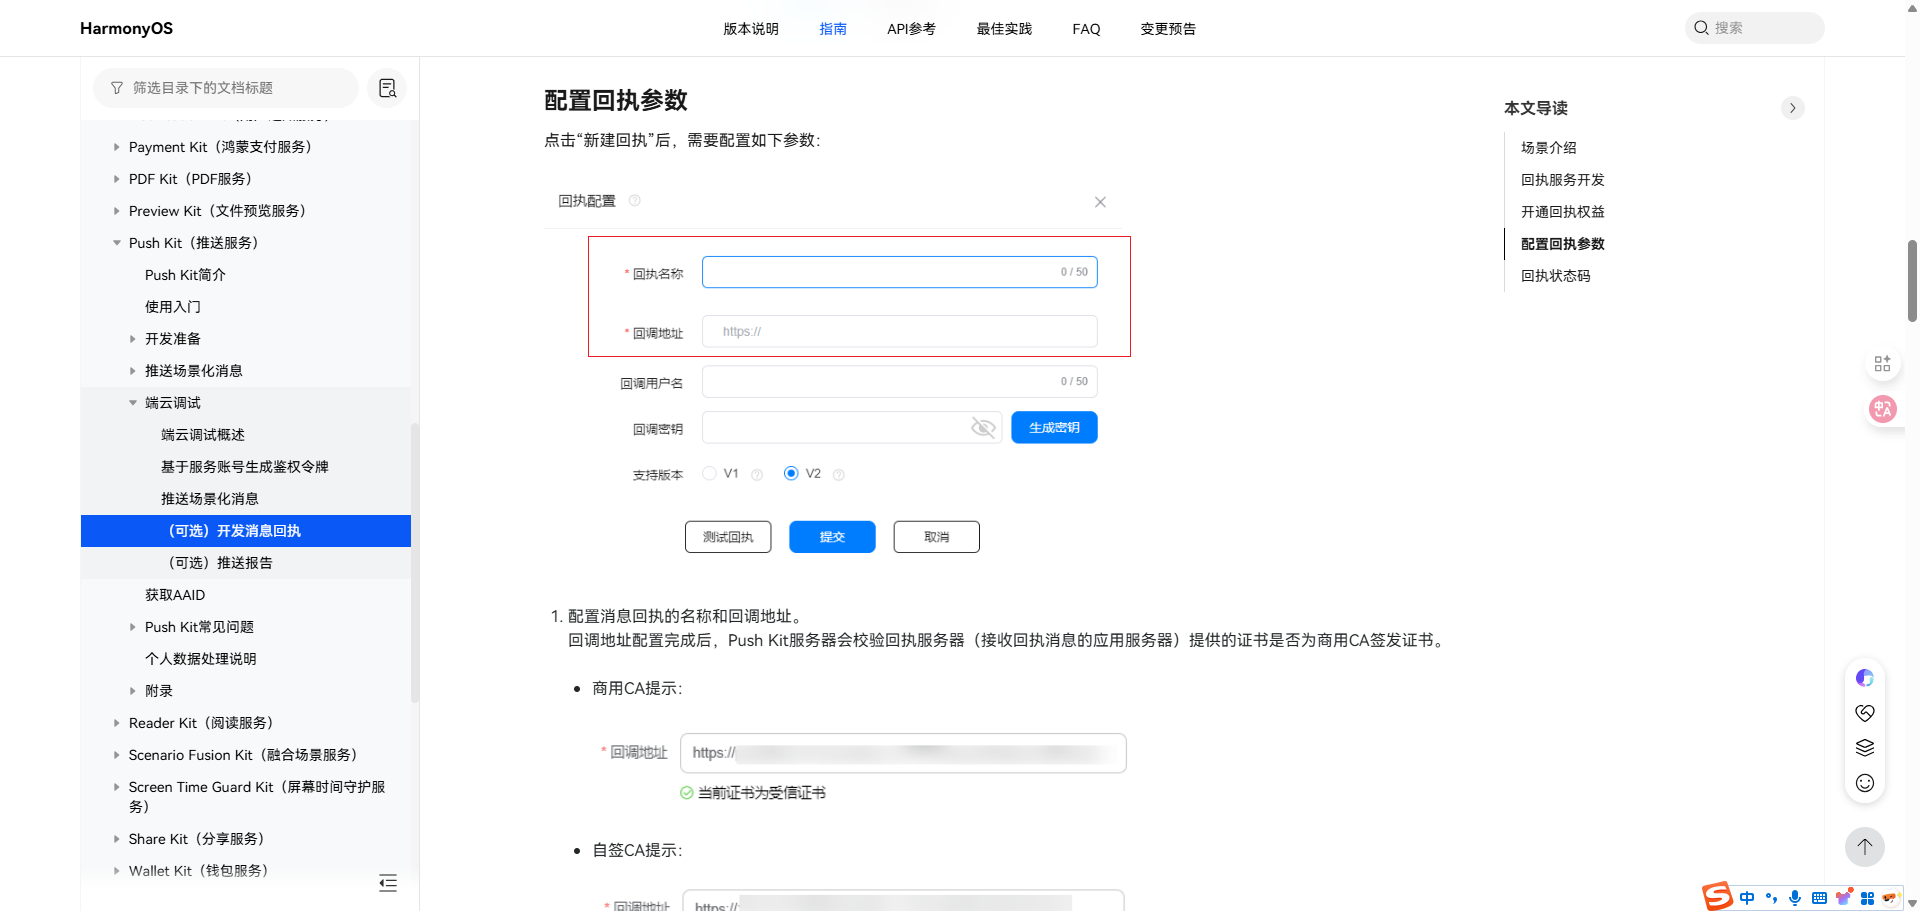Collapse the article guide with chevron button
Screen dimensions: 1920x911
[1792, 108]
